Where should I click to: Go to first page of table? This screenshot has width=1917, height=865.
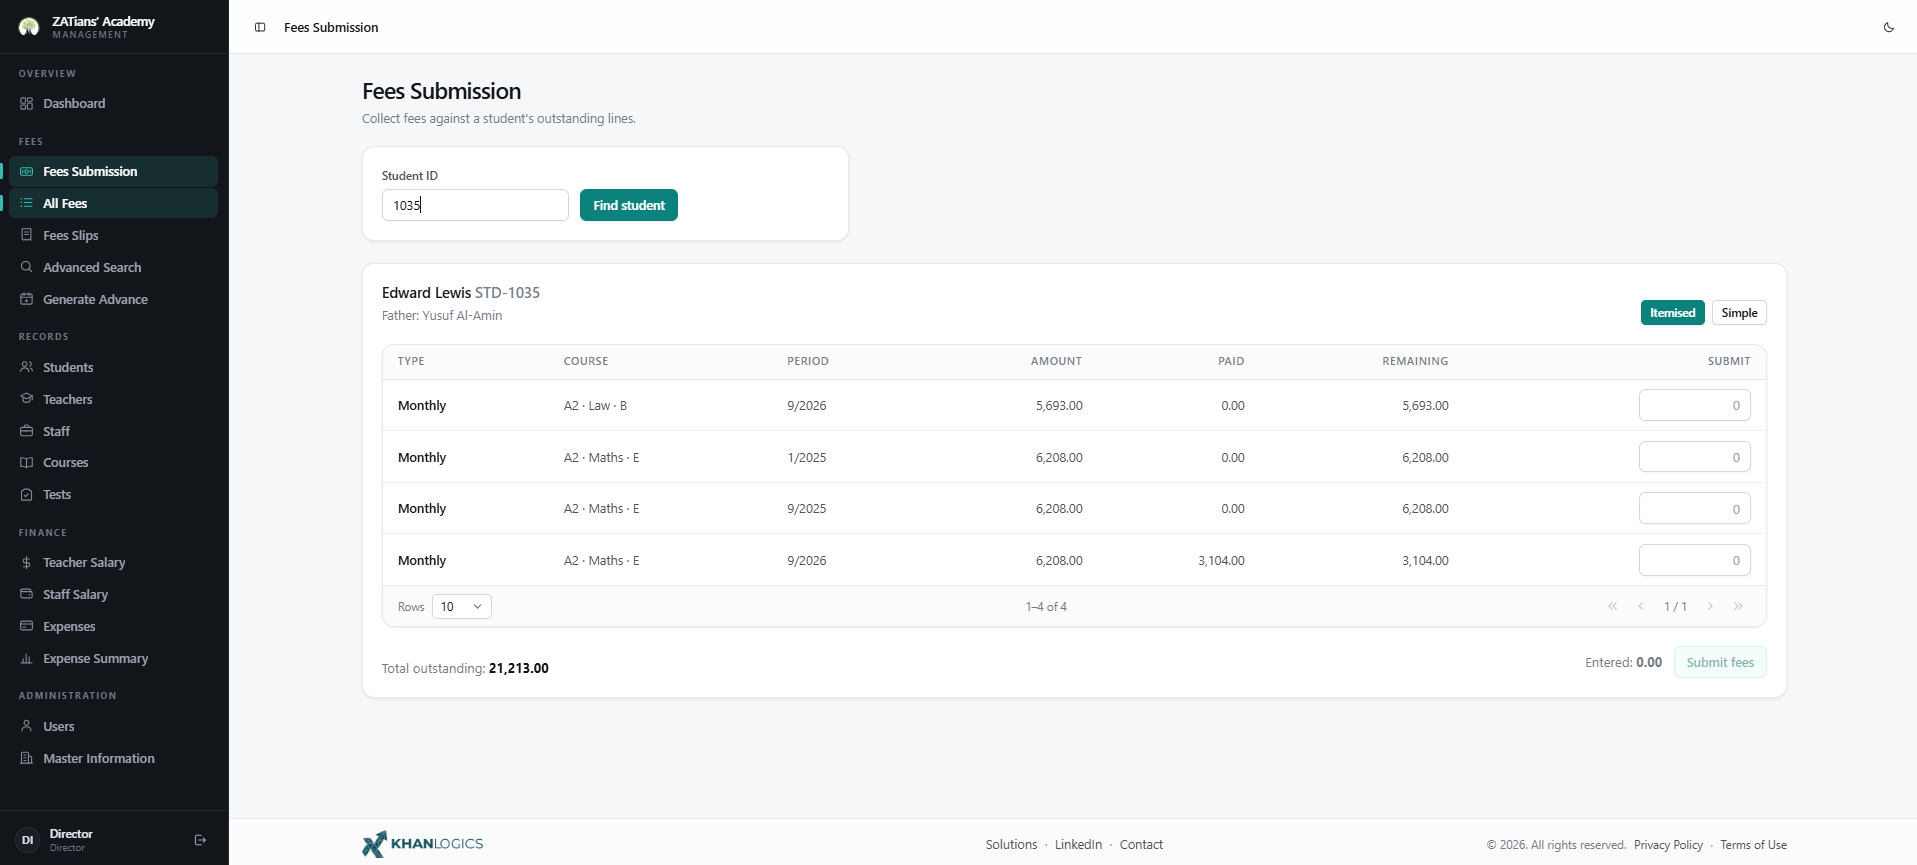tap(1613, 606)
